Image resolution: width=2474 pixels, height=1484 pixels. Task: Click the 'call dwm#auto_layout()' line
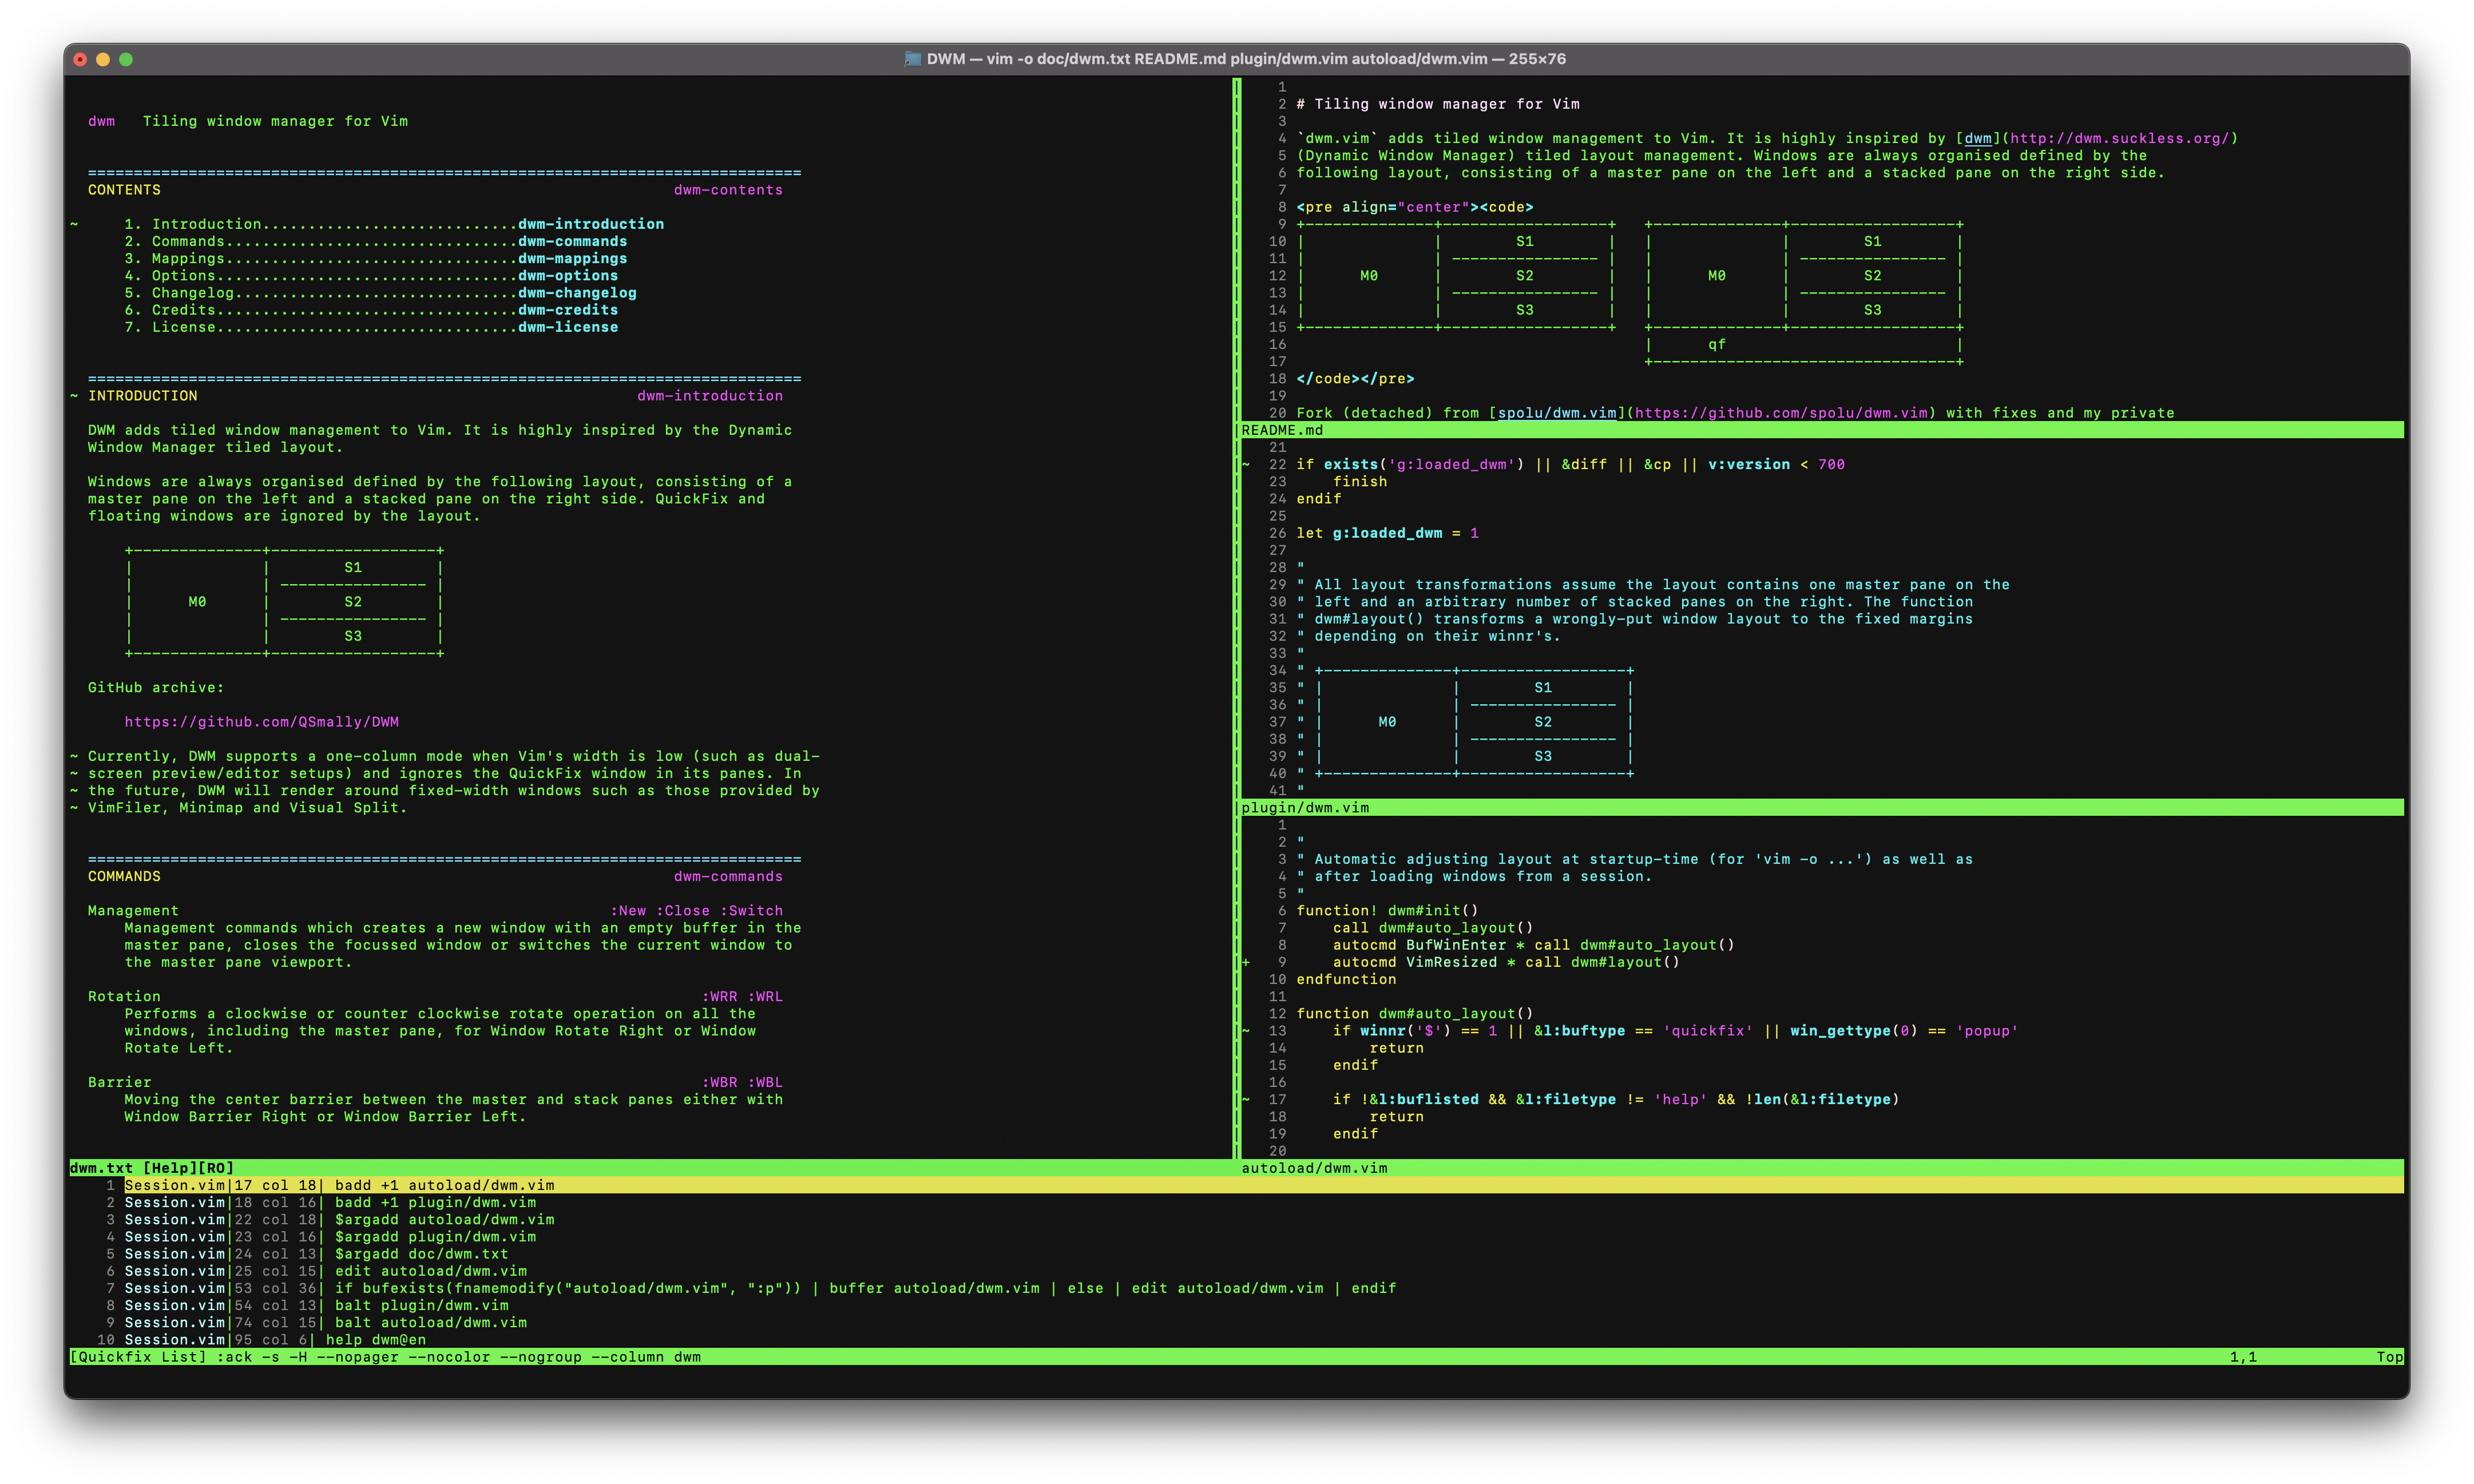[x=1432, y=928]
